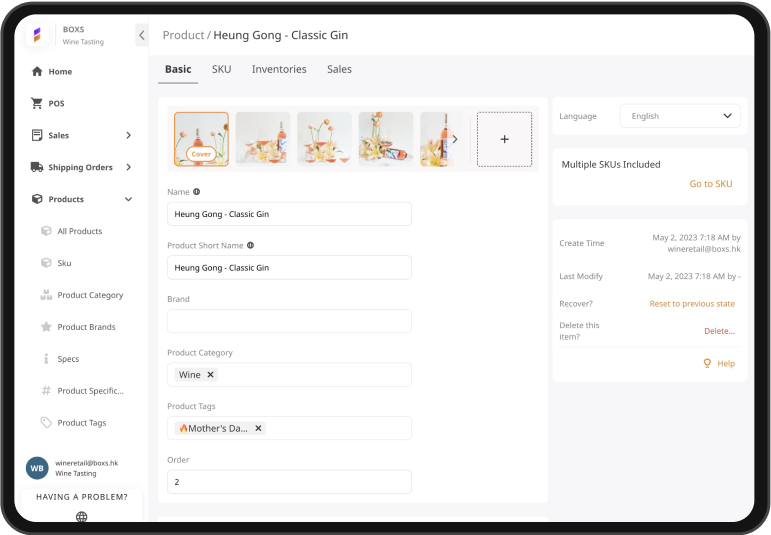The height and width of the screenshot is (535, 771).
Task: Click the globe icon under Having a Problem
Action: coord(82,516)
